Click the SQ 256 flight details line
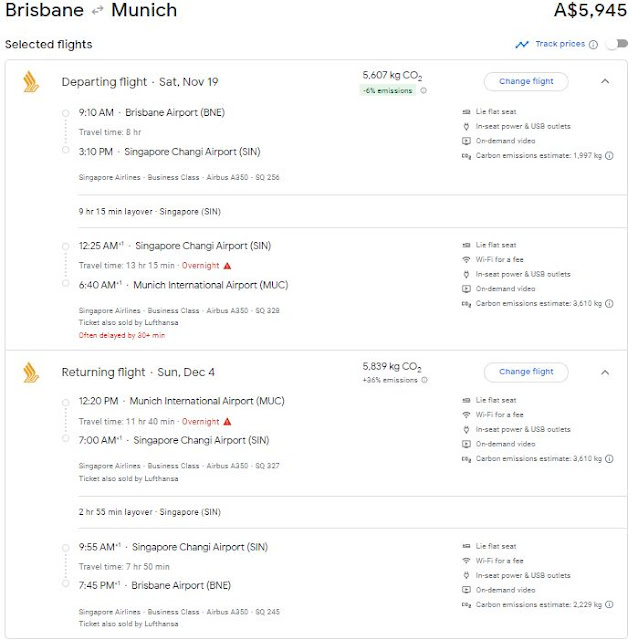The height and width of the screenshot is (640, 638). pos(179,178)
